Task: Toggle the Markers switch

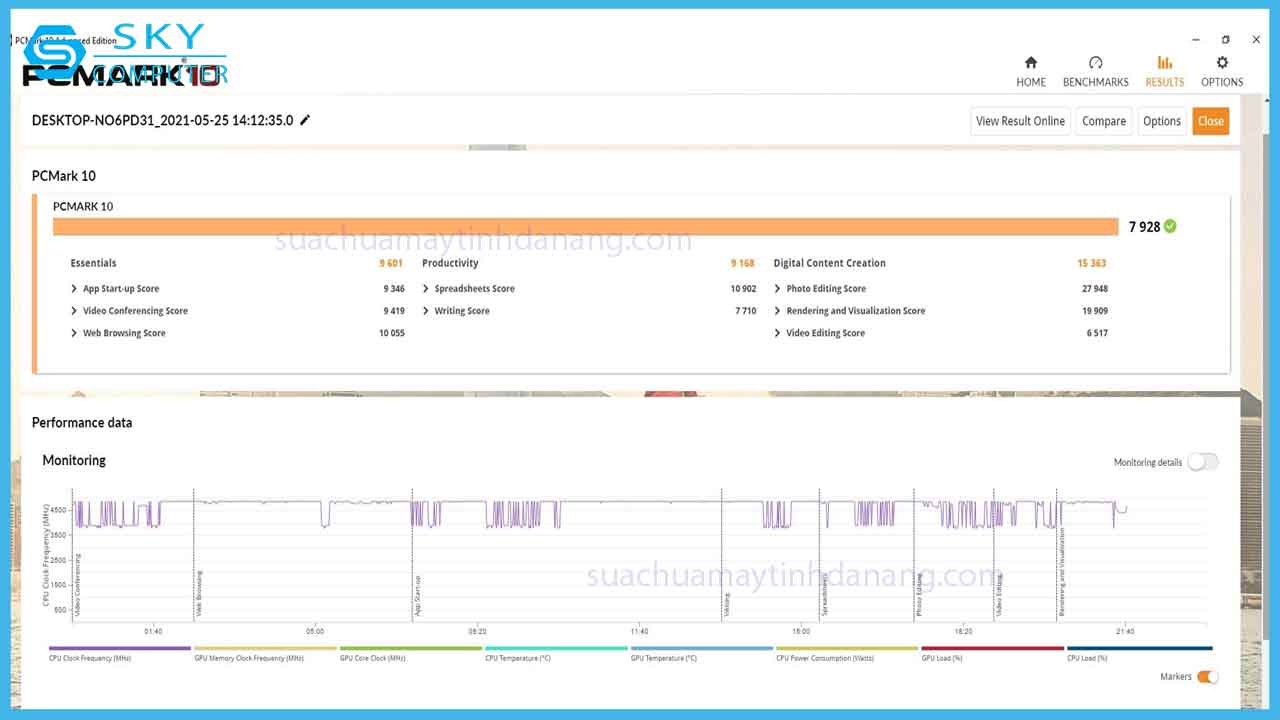Action: [1208, 677]
